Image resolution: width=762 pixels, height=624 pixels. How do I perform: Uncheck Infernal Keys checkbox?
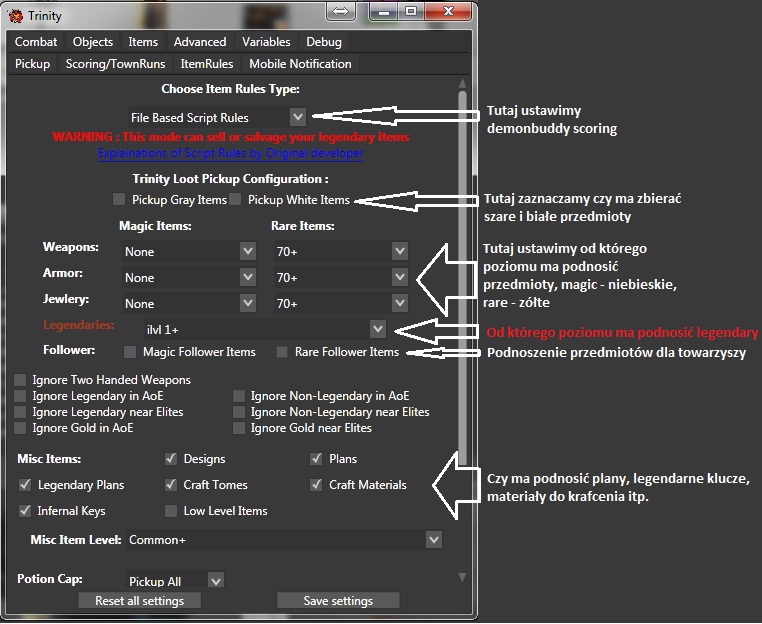tap(25, 511)
